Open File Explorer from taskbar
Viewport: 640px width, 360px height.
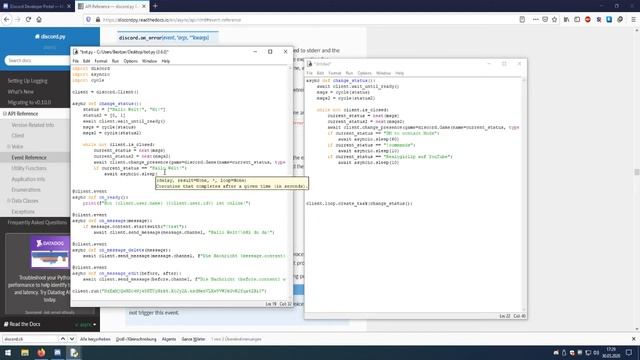point(25,353)
